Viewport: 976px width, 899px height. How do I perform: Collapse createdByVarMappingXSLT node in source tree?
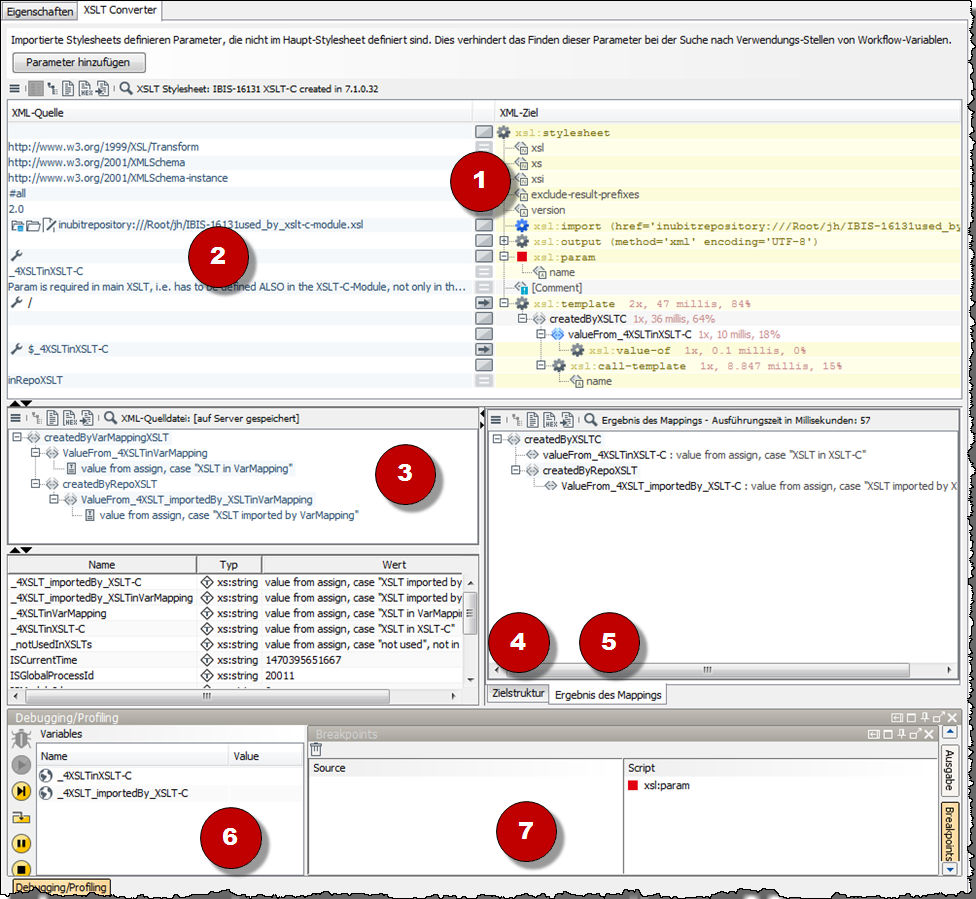coord(18,437)
